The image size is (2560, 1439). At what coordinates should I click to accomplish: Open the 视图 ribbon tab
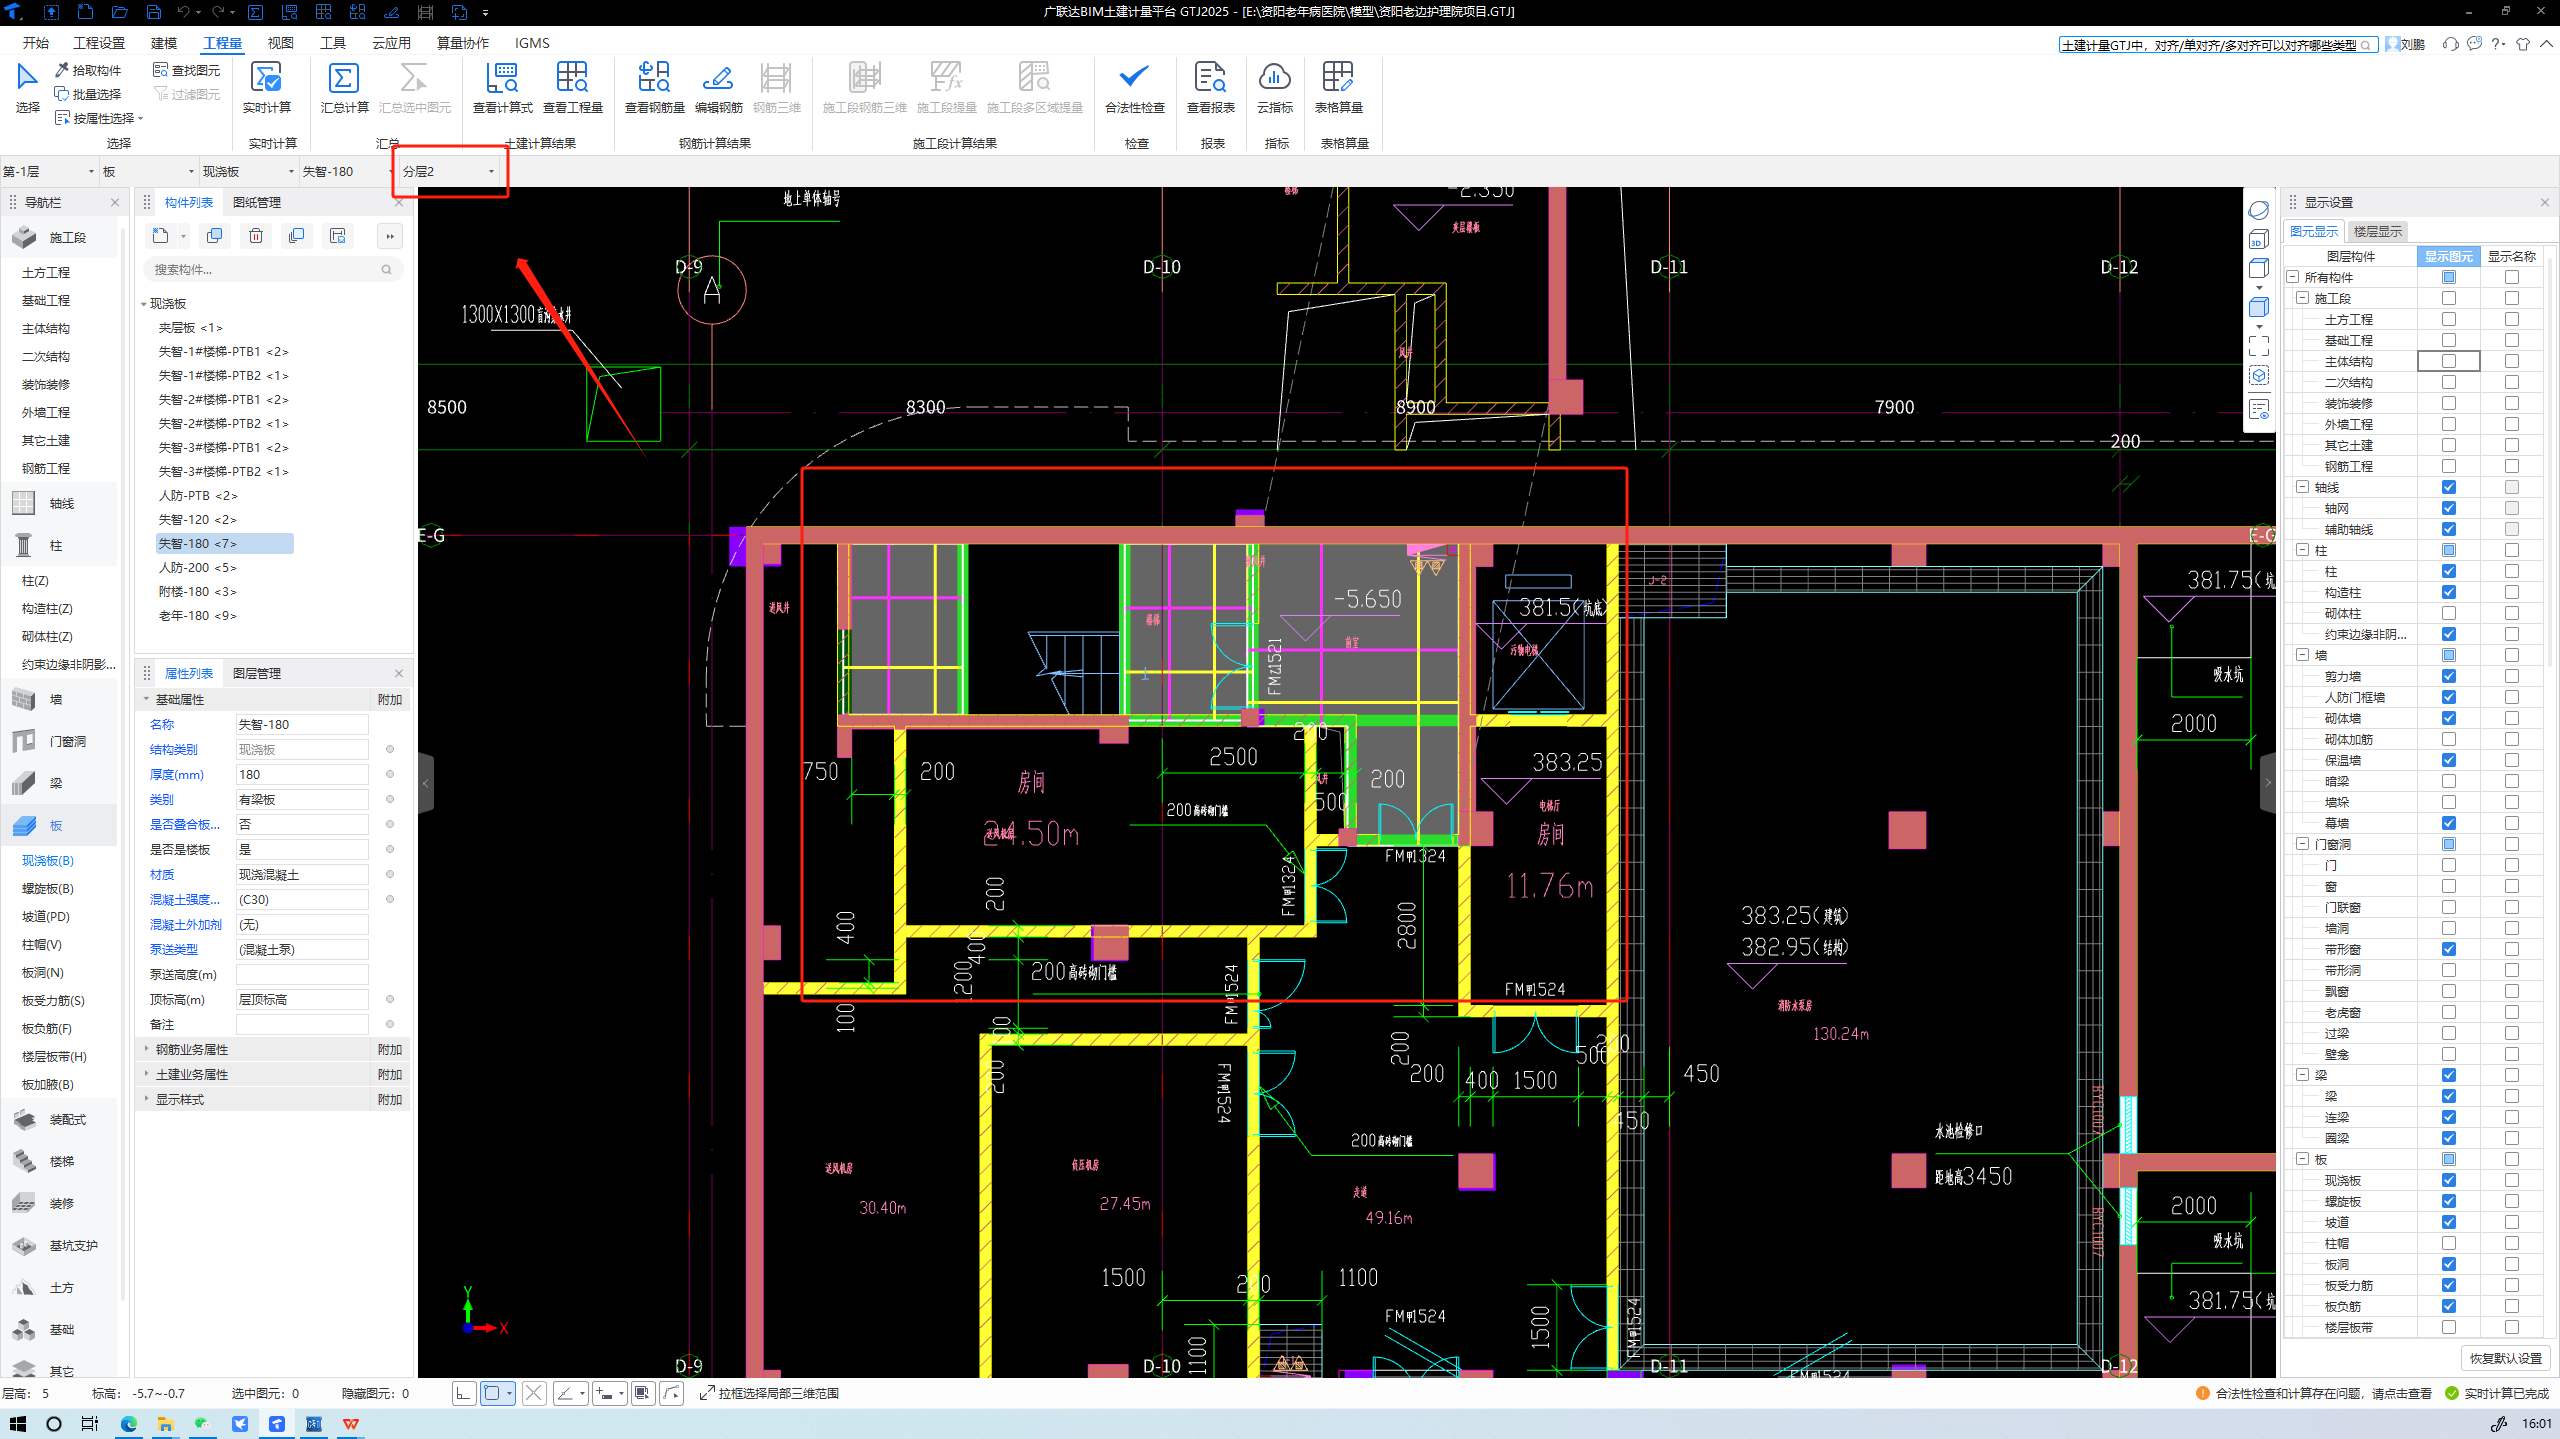tap(281, 43)
